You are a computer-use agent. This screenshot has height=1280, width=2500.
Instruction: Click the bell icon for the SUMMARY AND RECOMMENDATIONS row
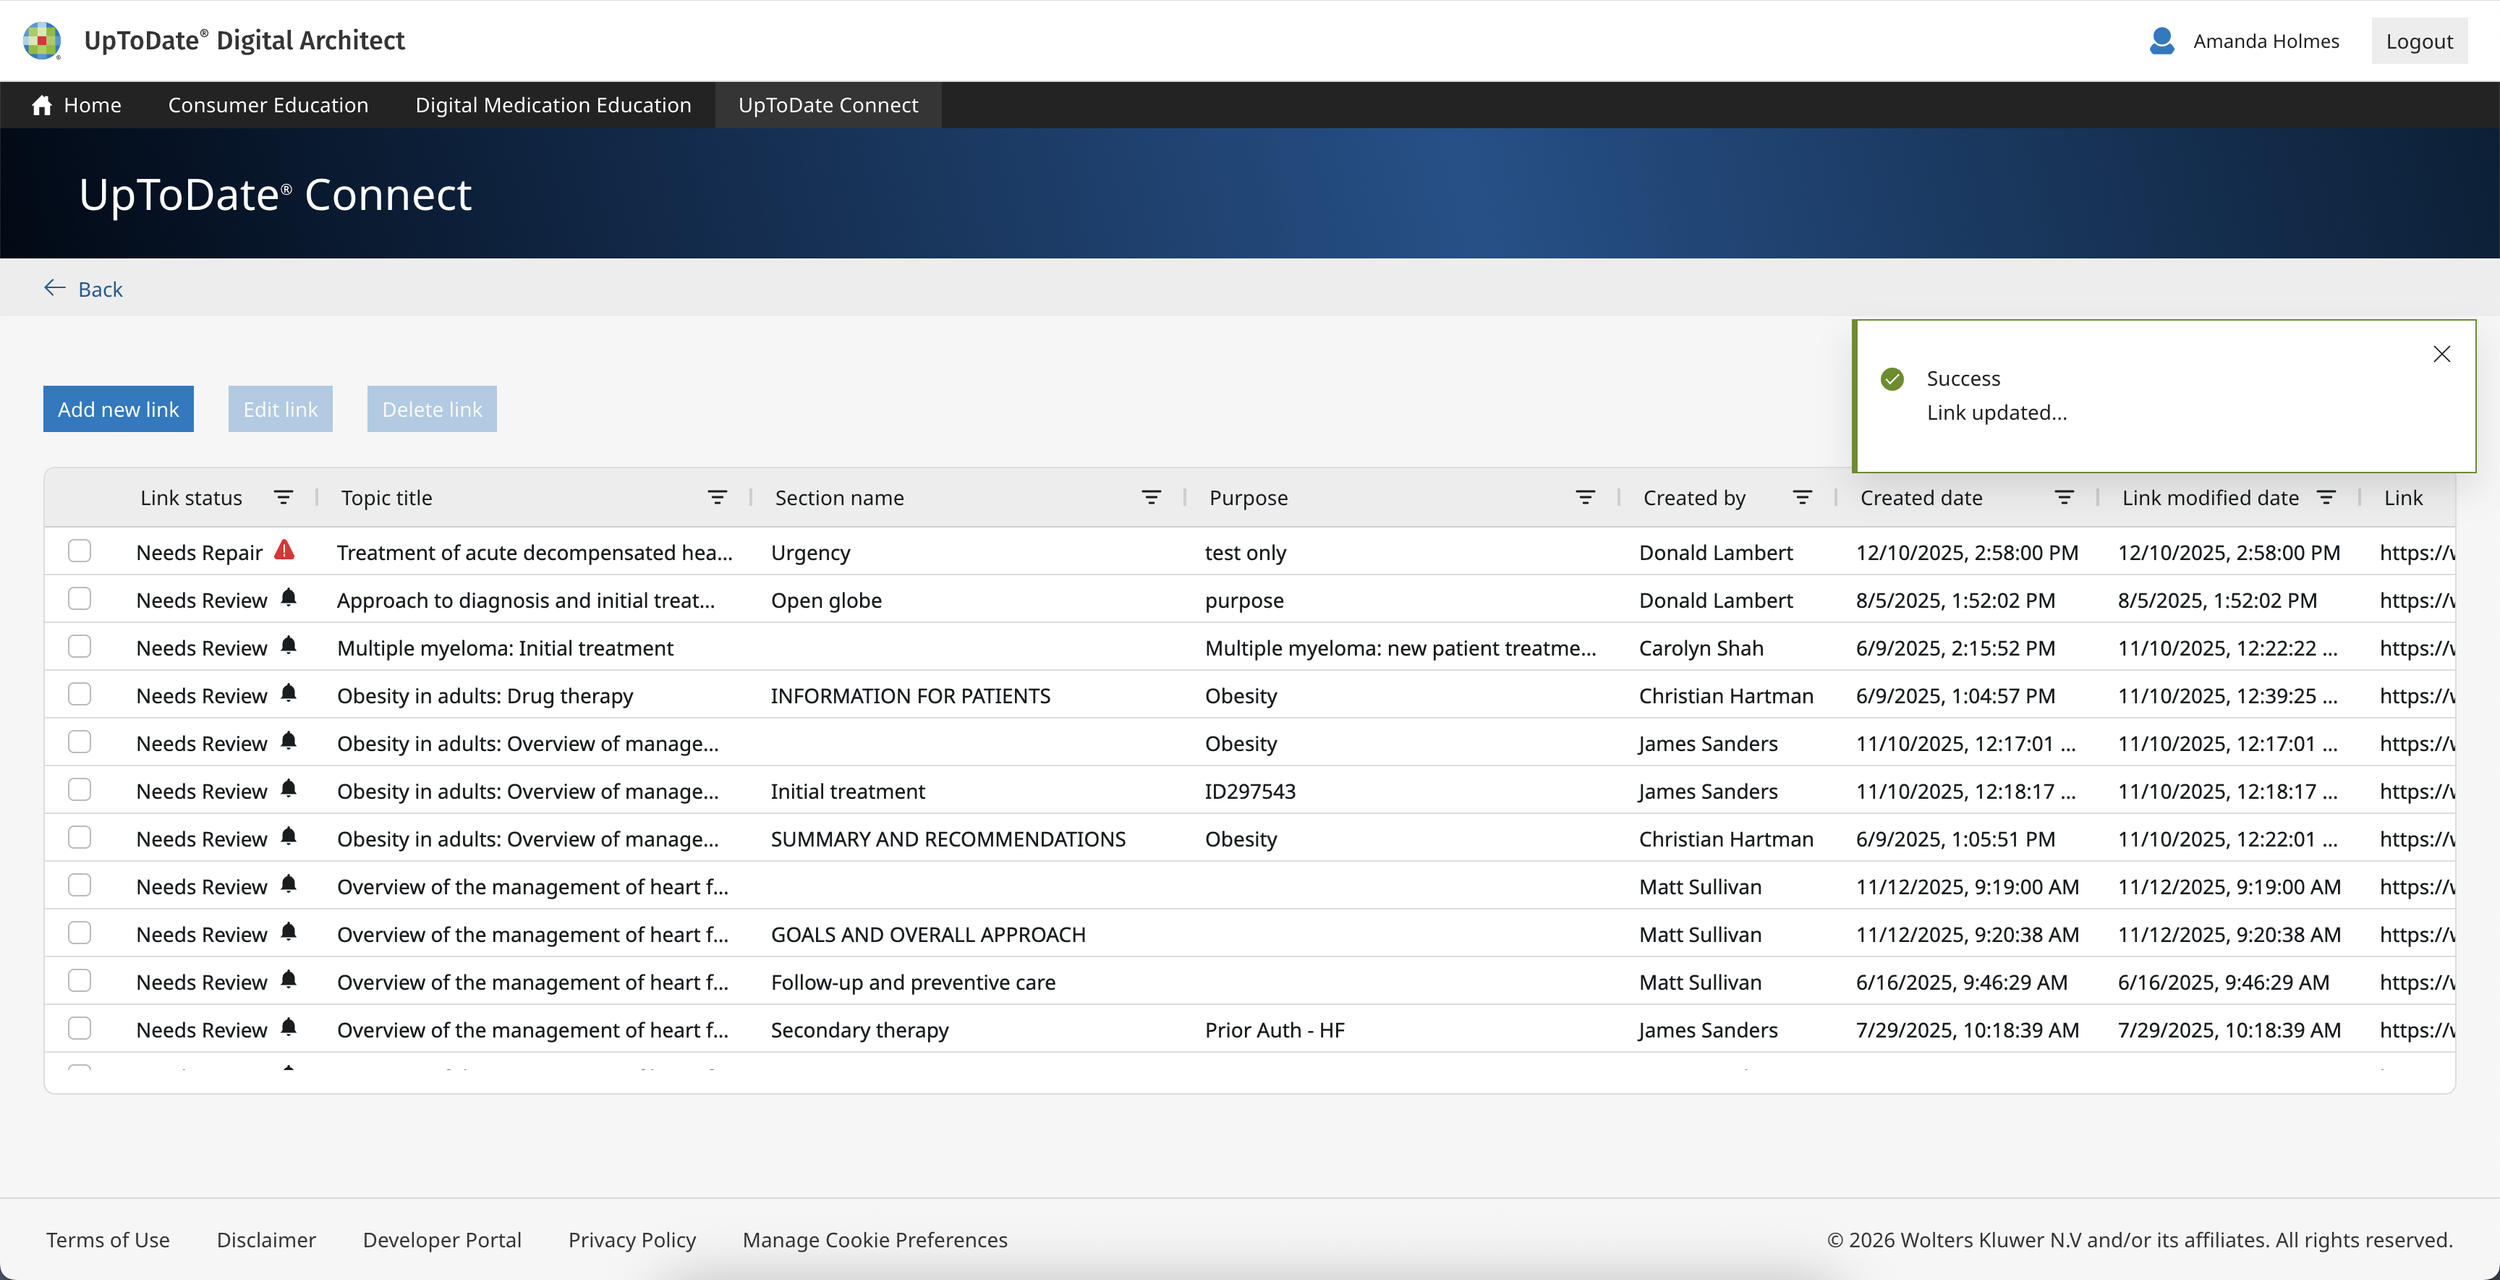click(289, 837)
